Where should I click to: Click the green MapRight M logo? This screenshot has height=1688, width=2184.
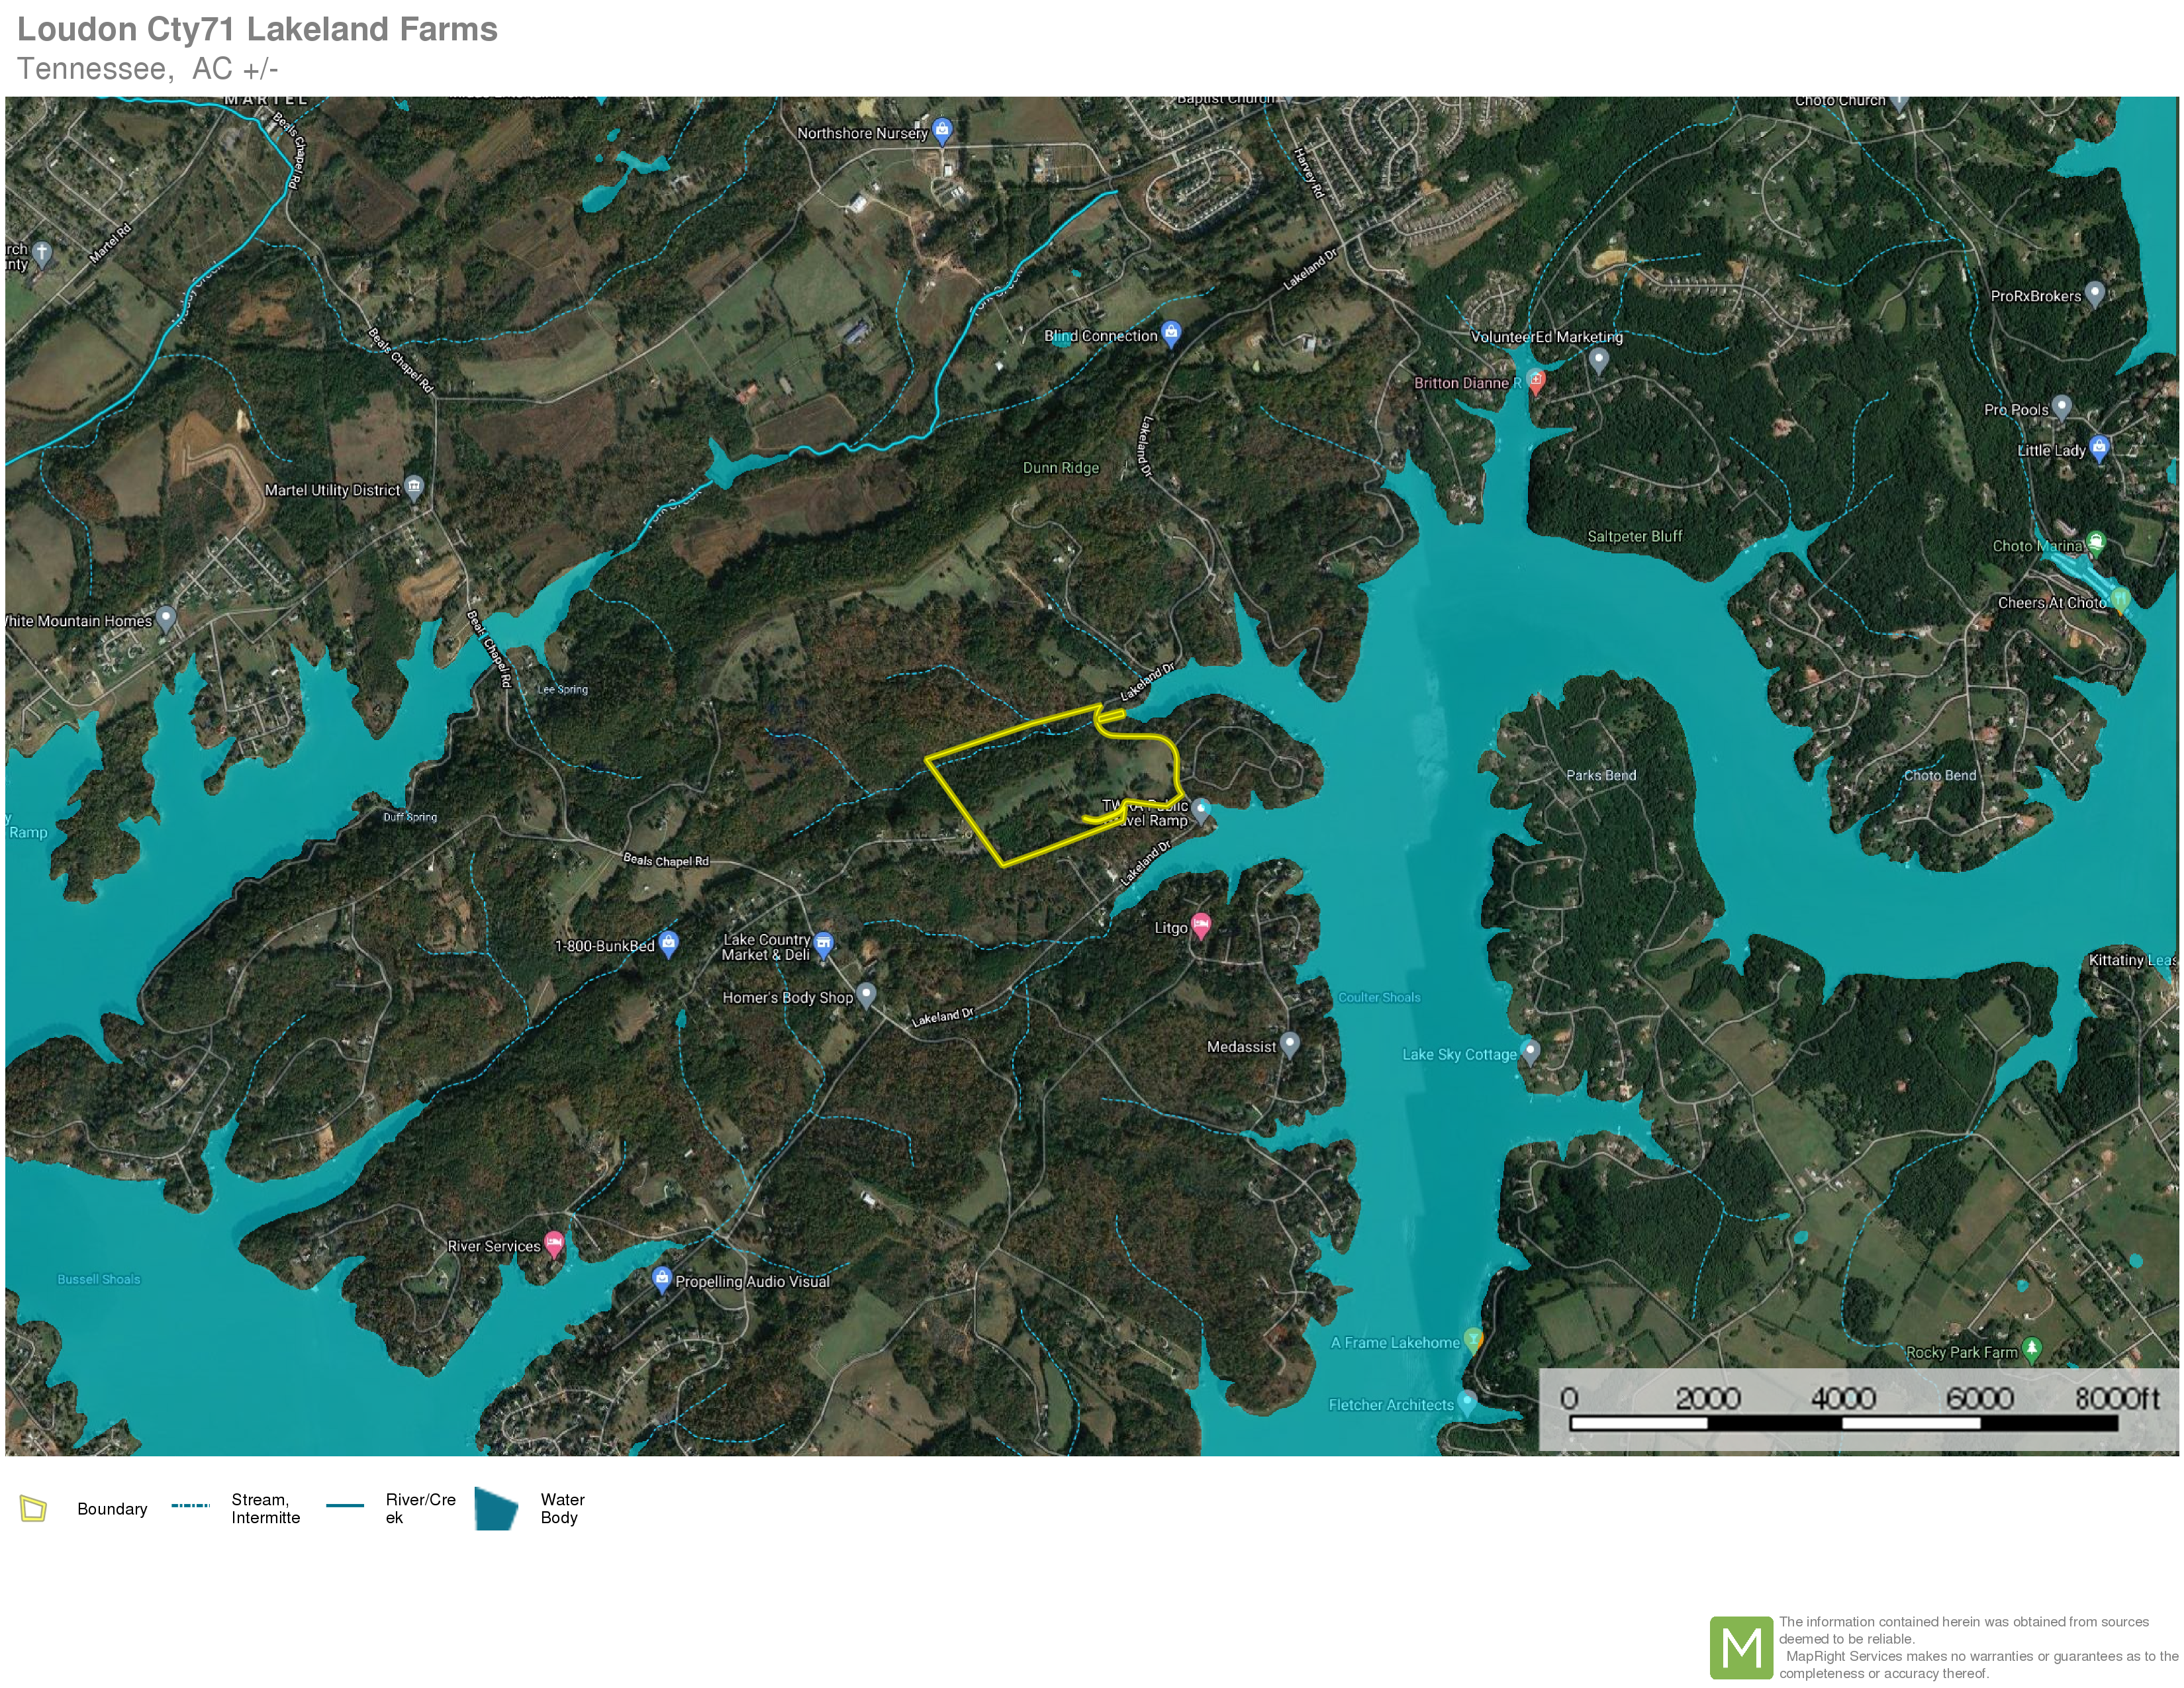pyautogui.click(x=1741, y=1647)
